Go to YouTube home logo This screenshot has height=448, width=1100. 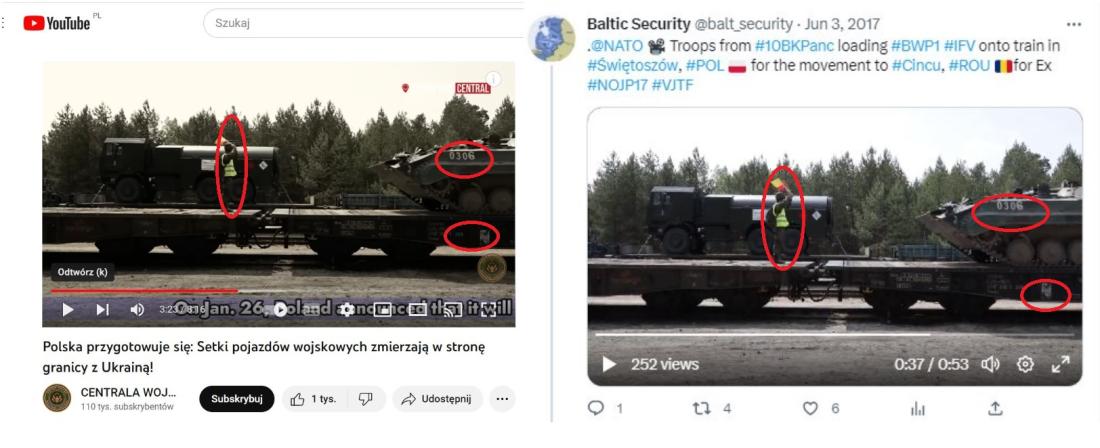[58, 23]
